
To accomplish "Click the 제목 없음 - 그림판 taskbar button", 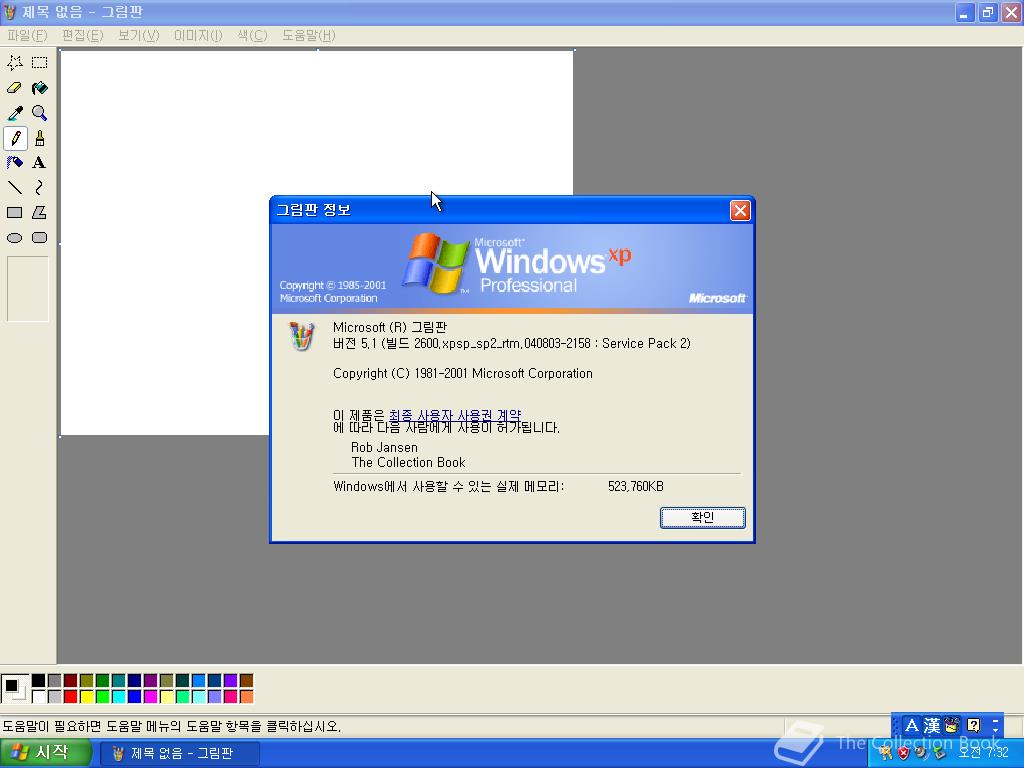I will click(180, 753).
